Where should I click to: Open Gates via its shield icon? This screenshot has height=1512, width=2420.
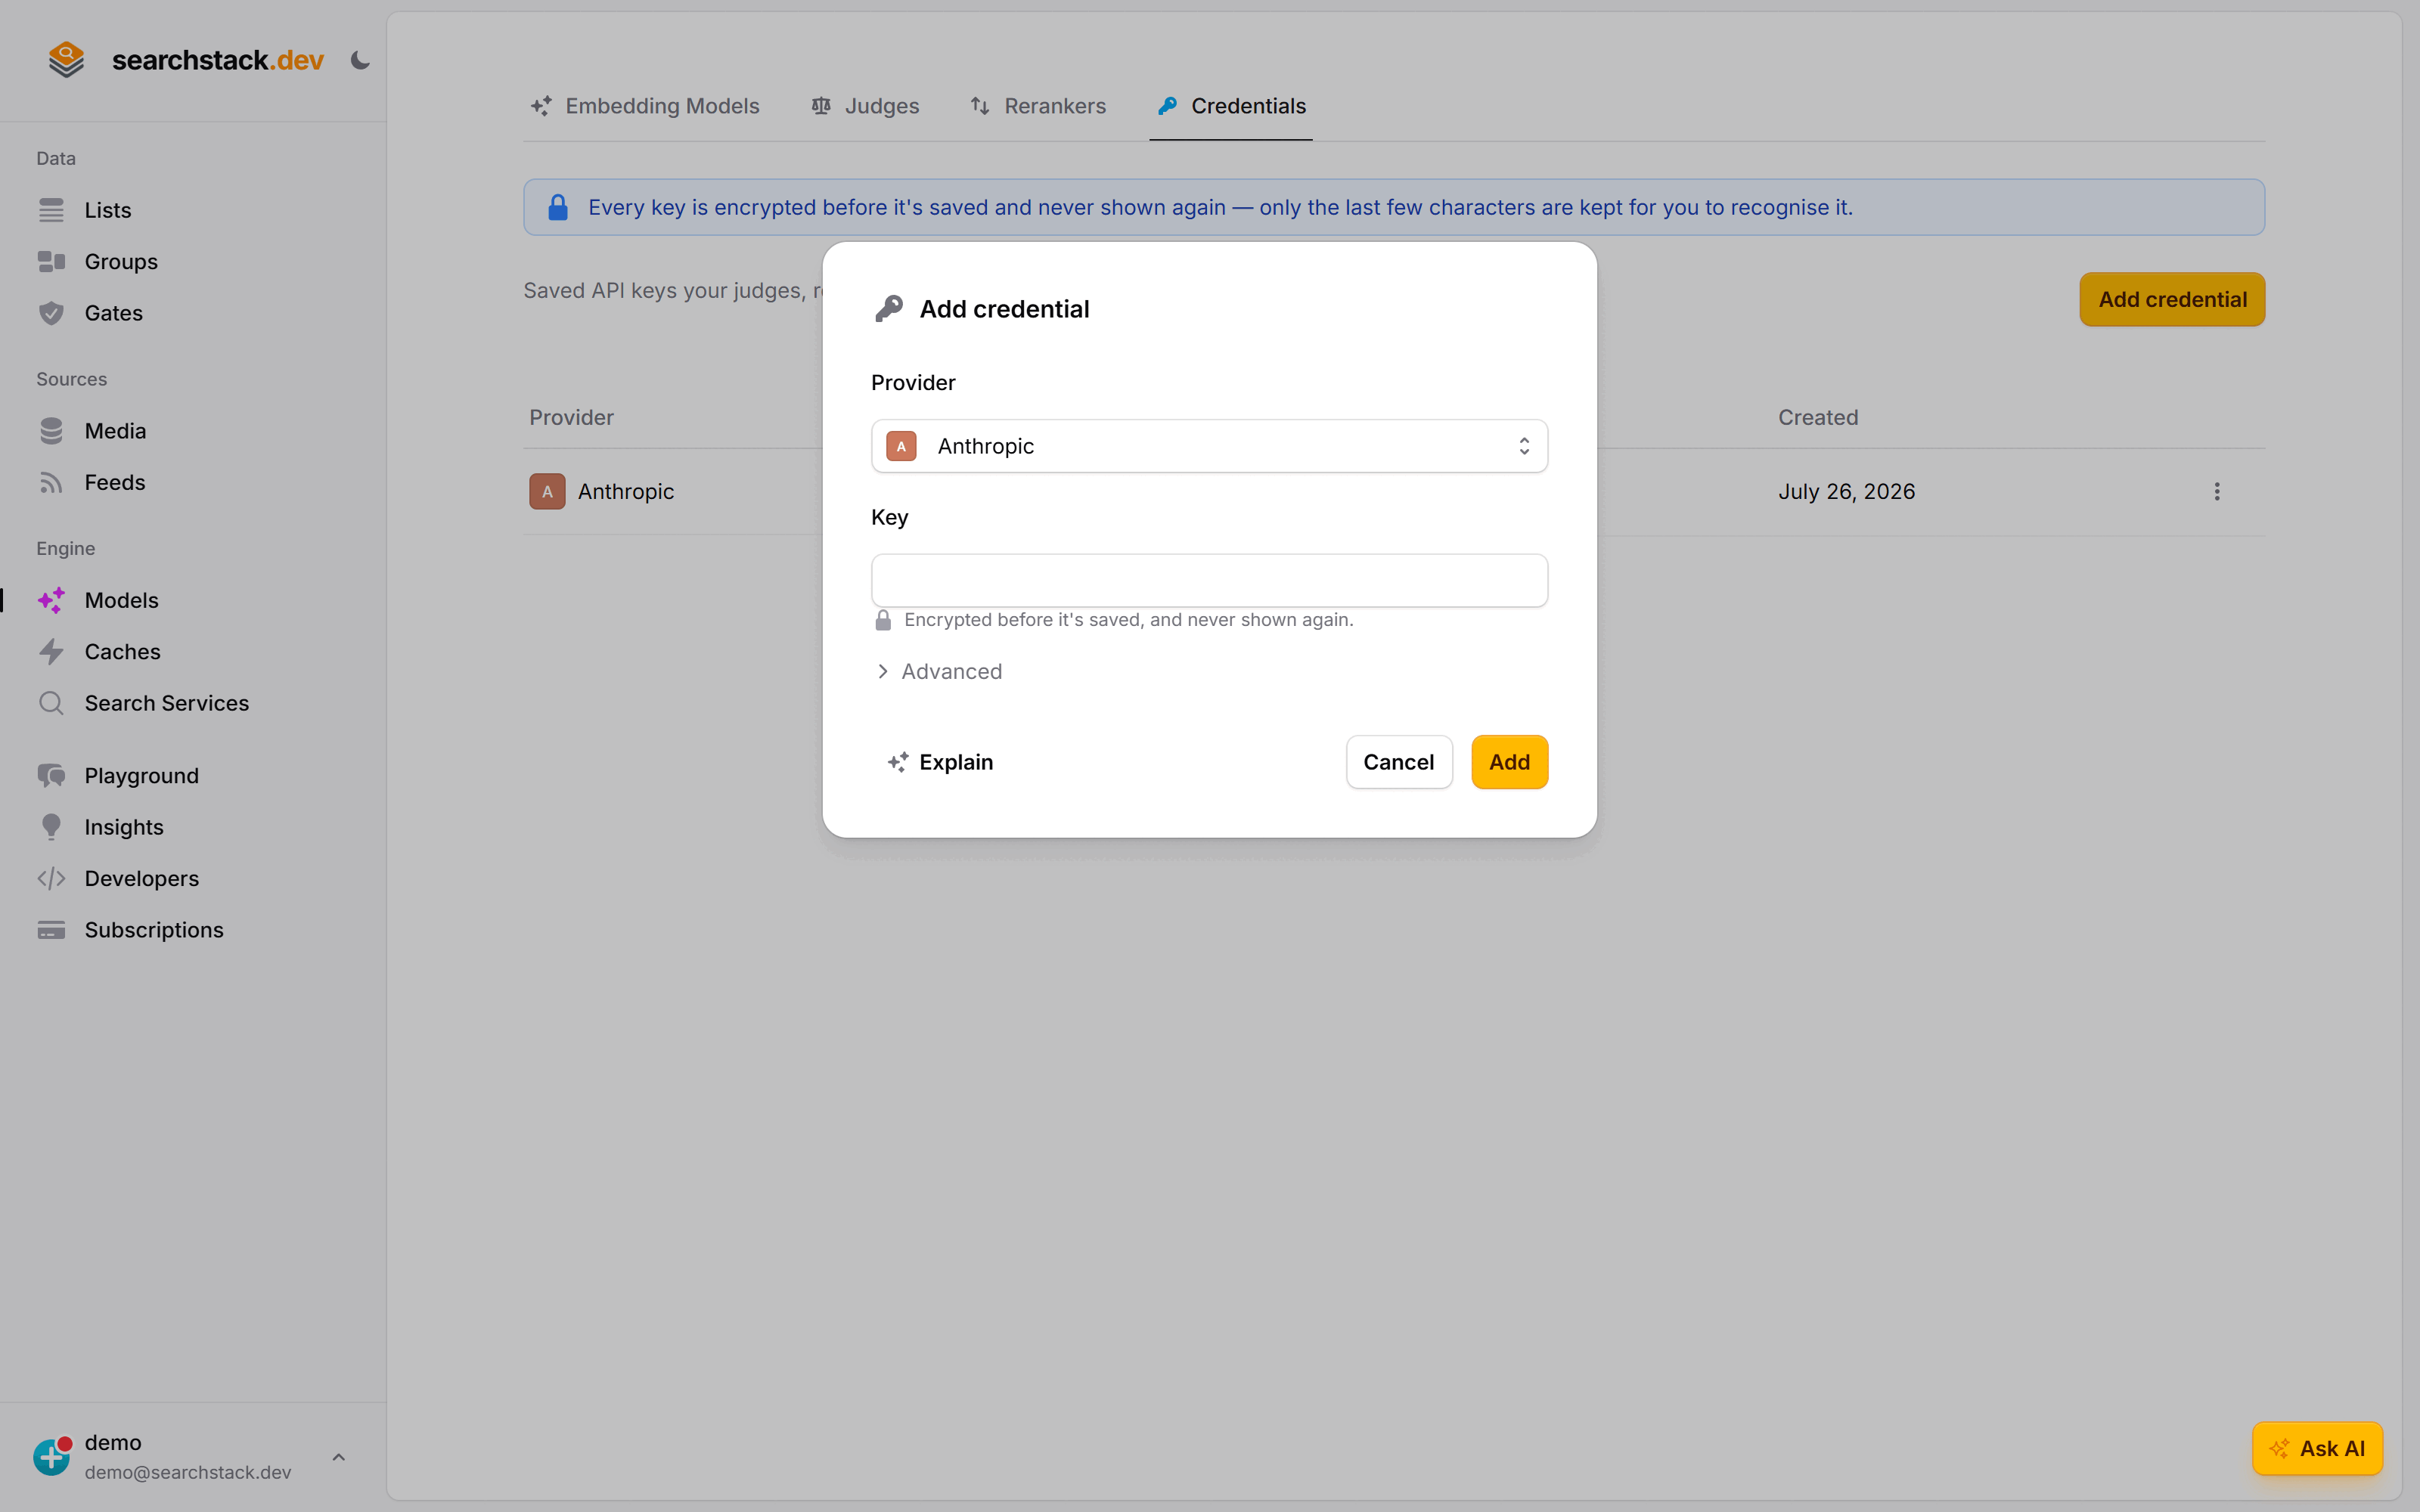coord(51,313)
